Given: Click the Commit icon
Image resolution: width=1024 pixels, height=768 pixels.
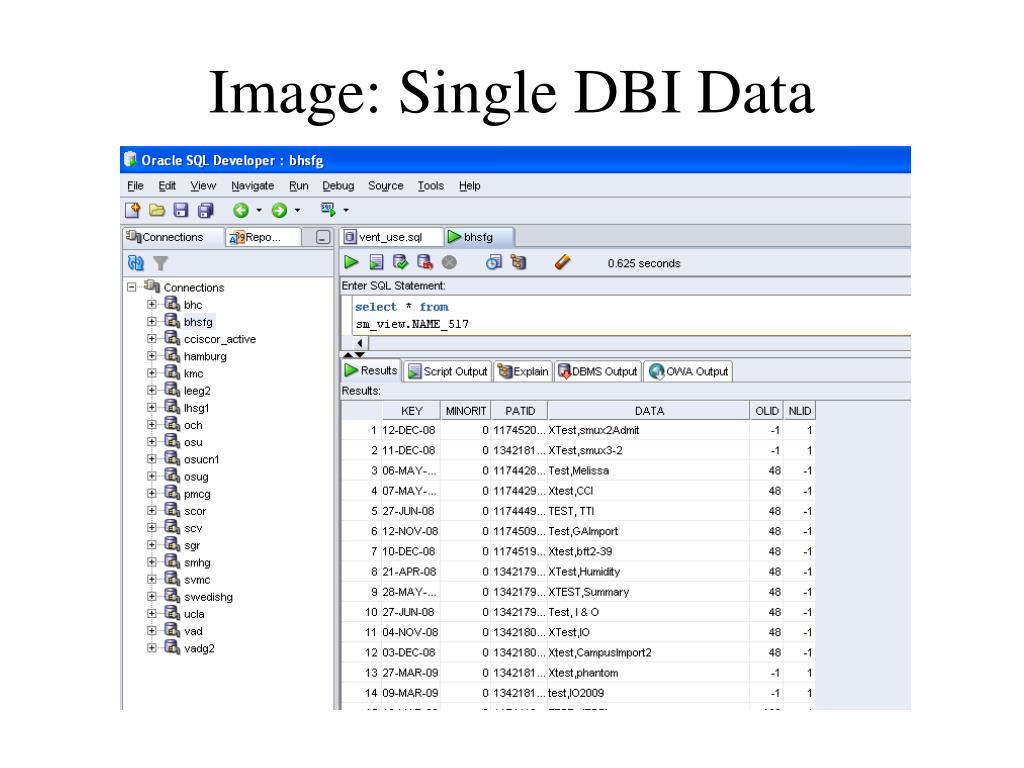Looking at the screenshot, I should [x=400, y=263].
